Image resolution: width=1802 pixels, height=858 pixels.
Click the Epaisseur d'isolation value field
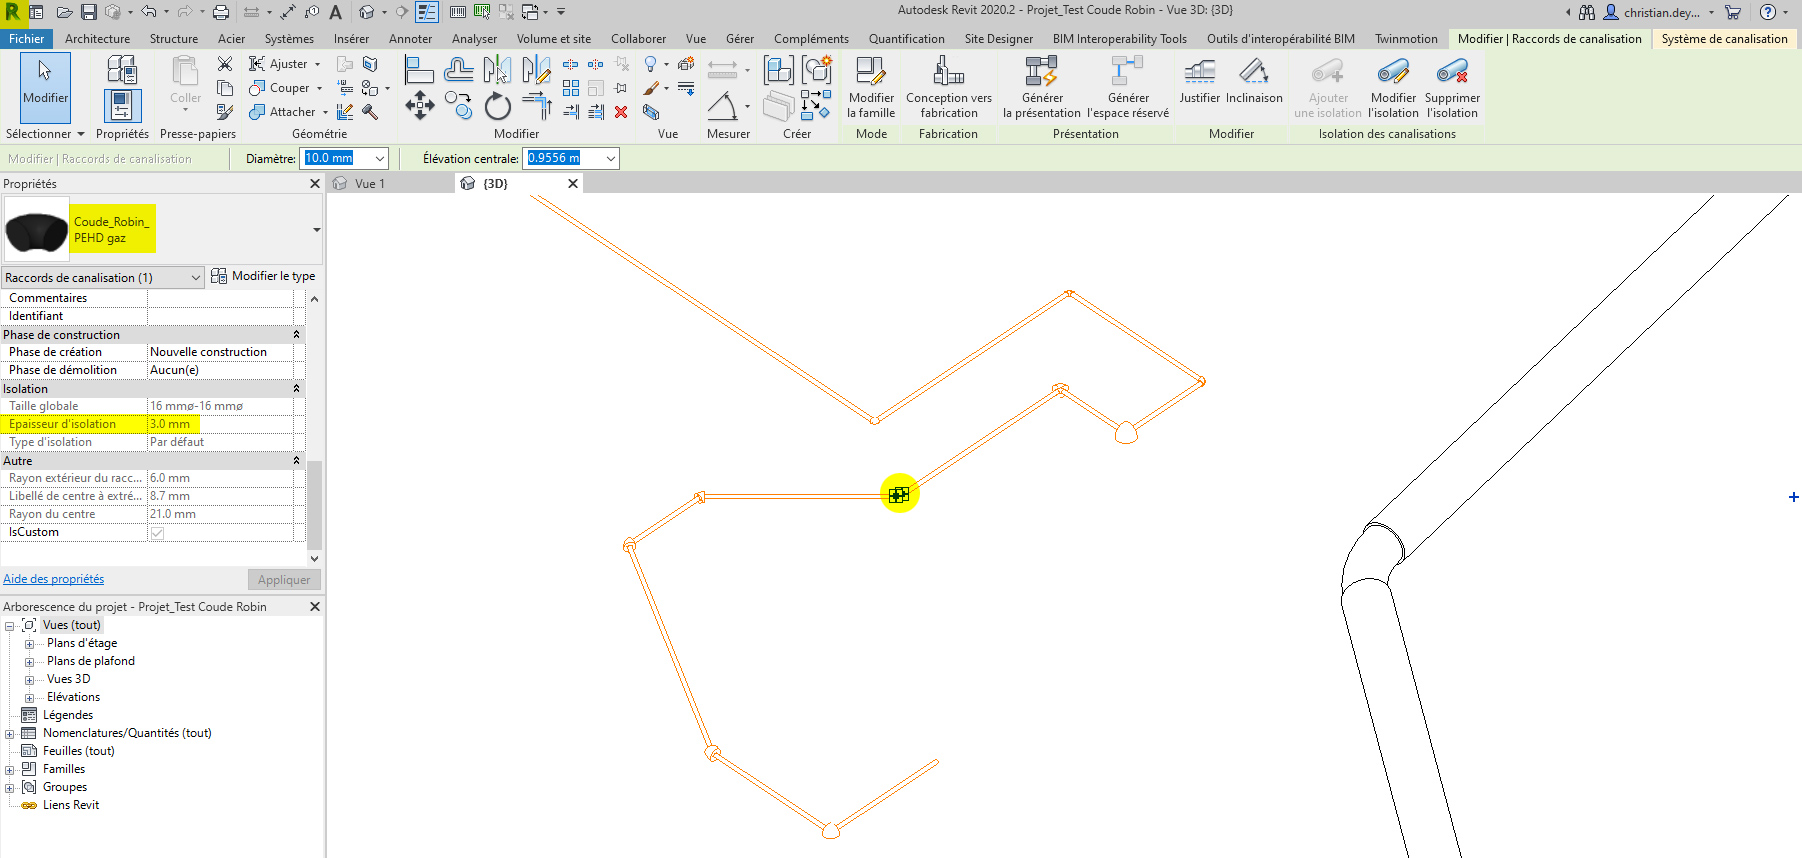220,424
